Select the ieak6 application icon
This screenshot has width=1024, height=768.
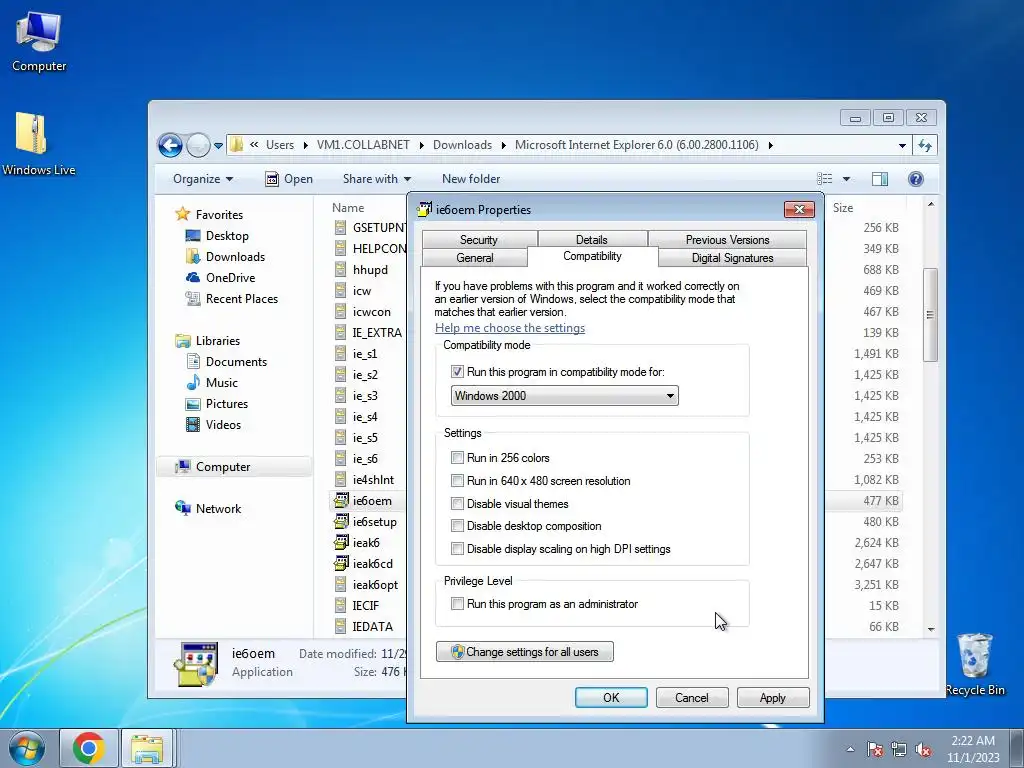click(x=341, y=543)
